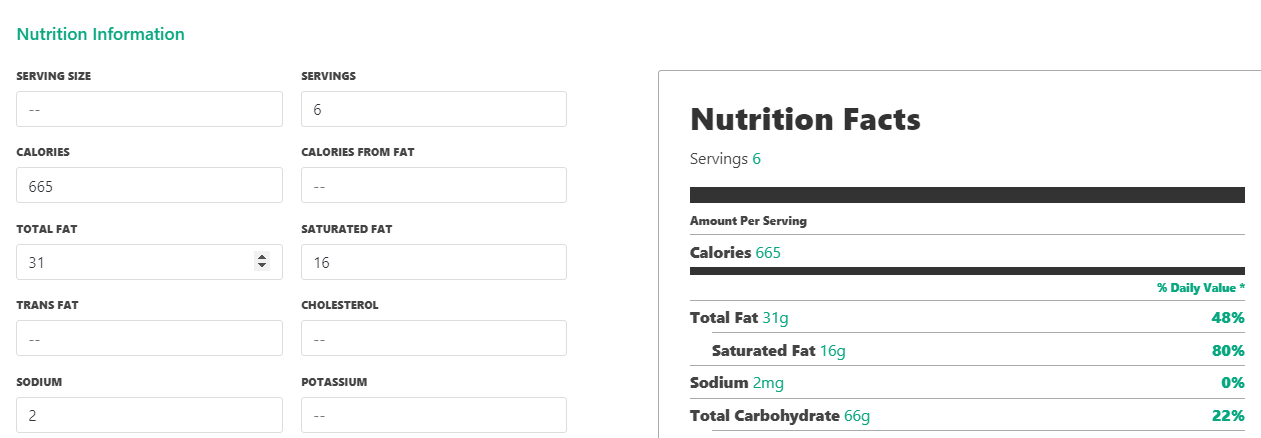This screenshot has height=438, width=1261.
Task: Focus the Servings input showing 6
Action: coord(433,109)
